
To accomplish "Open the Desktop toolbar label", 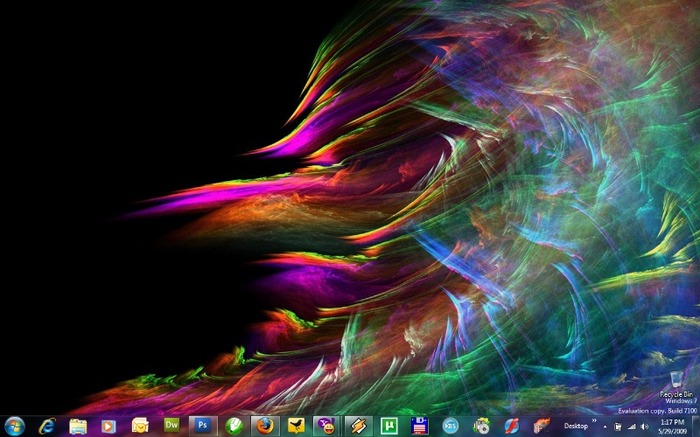I will [x=576, y=426].
